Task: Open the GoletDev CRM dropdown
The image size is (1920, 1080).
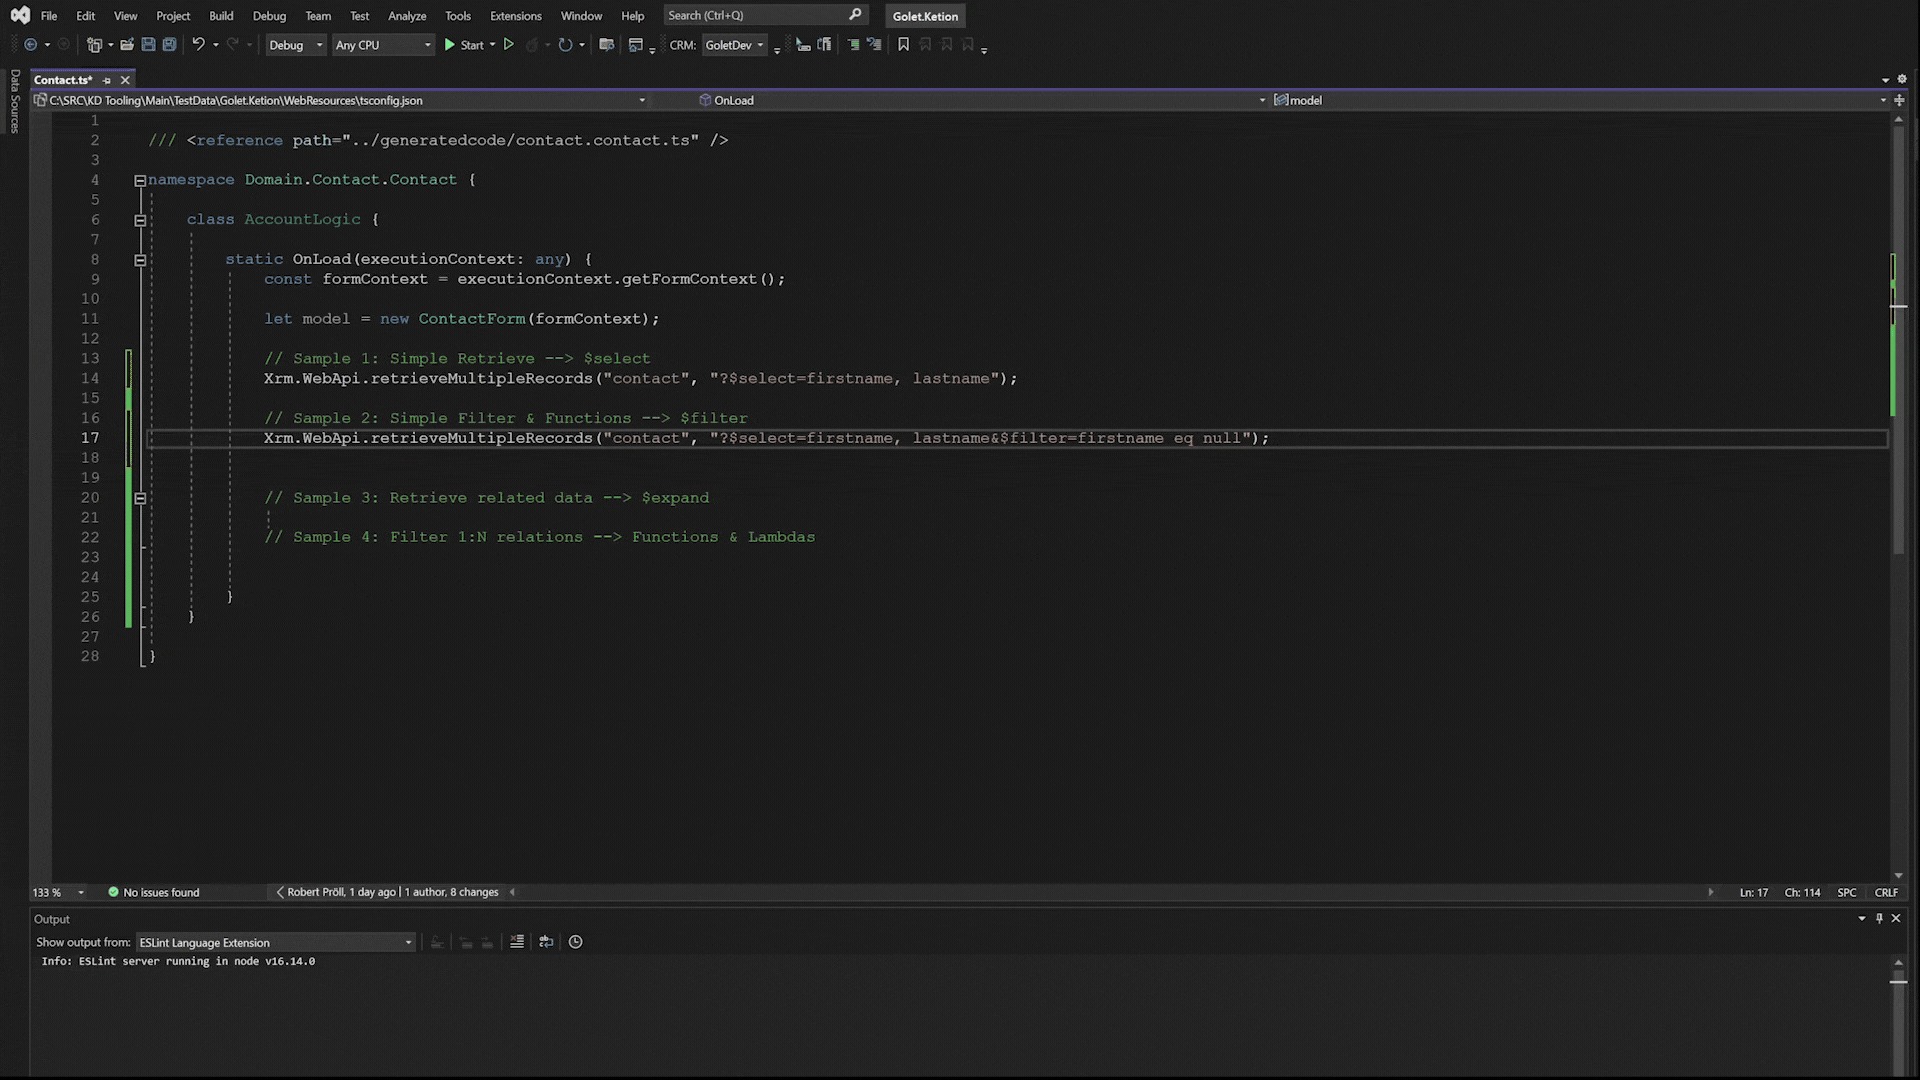Action: point(735,45)
